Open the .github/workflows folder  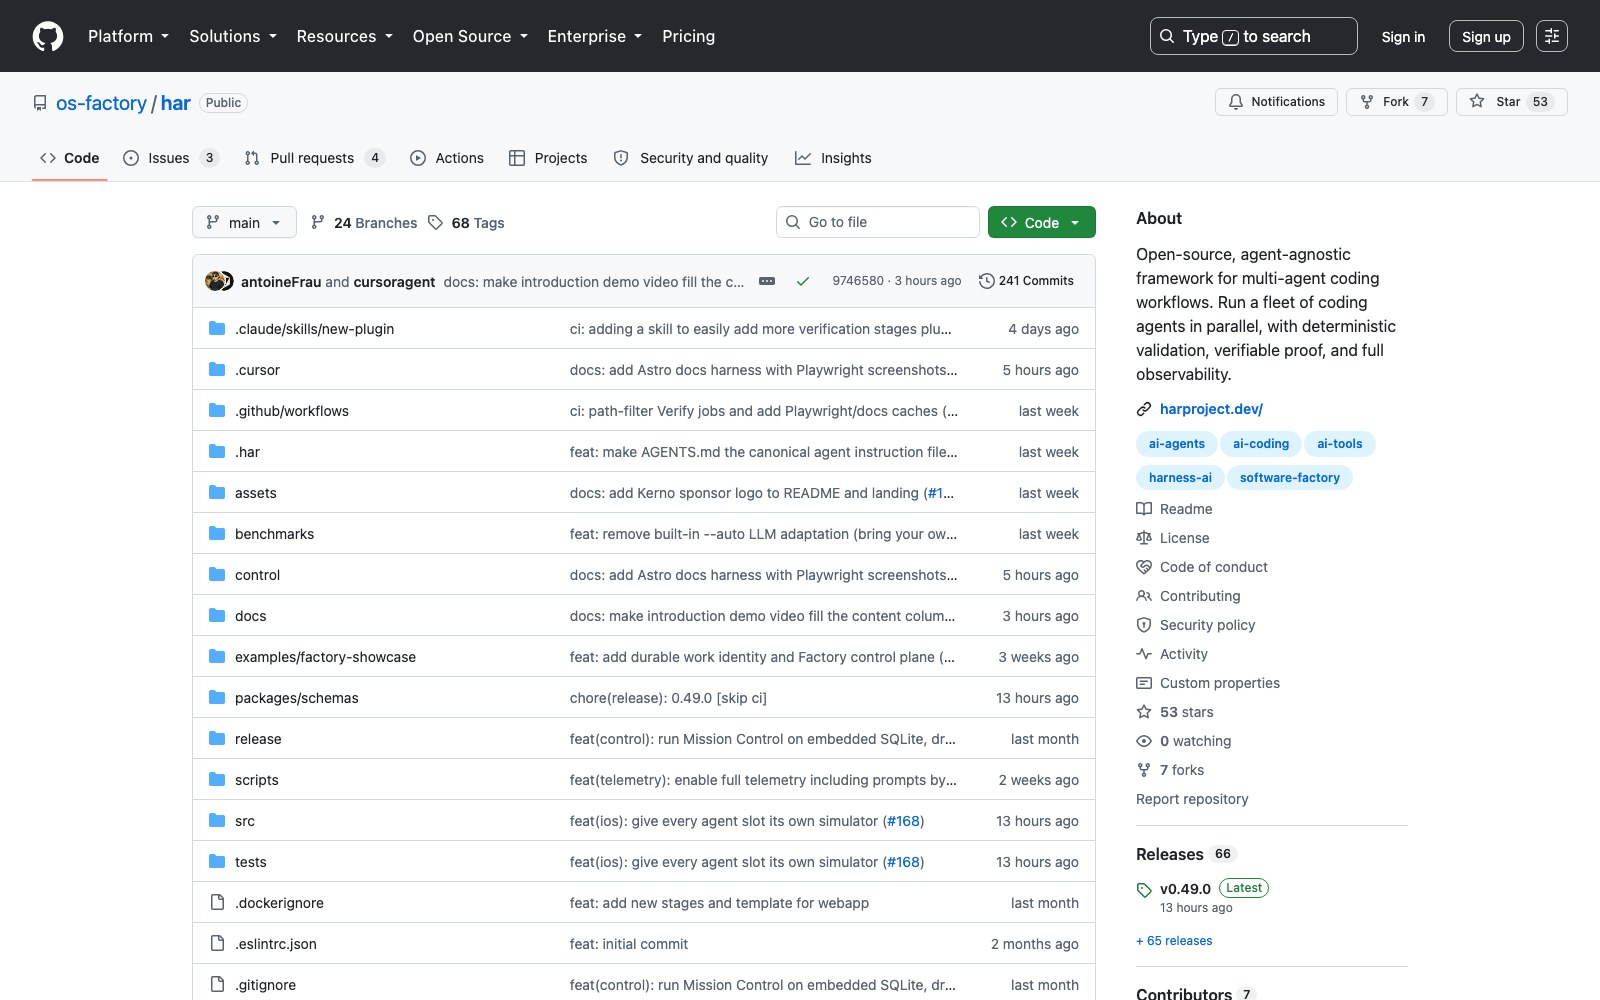[292, 411]
